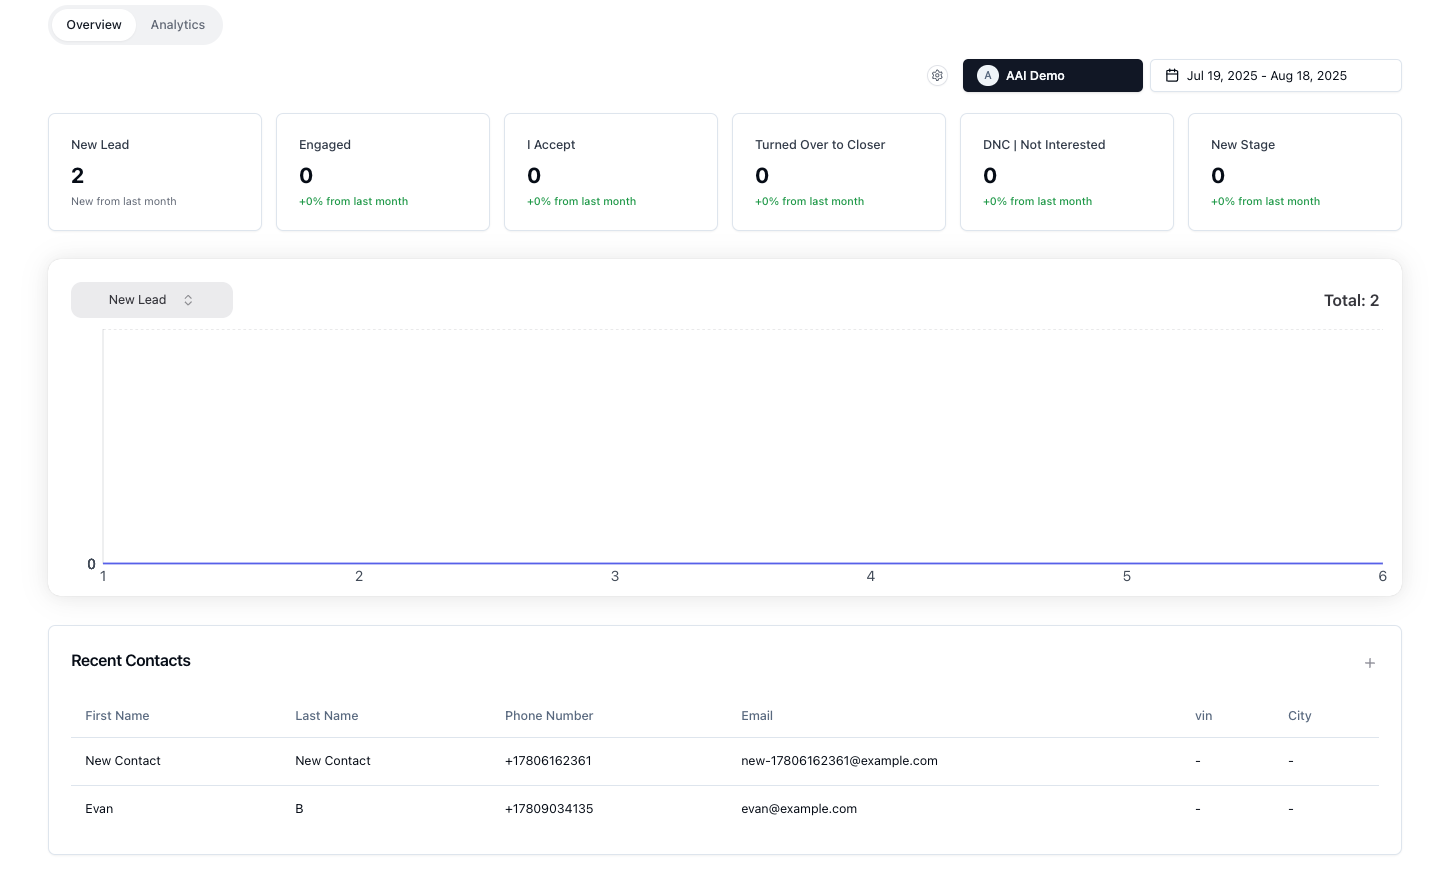
Task: Click the Phone Number column header
Action: [x=549, y=715]
